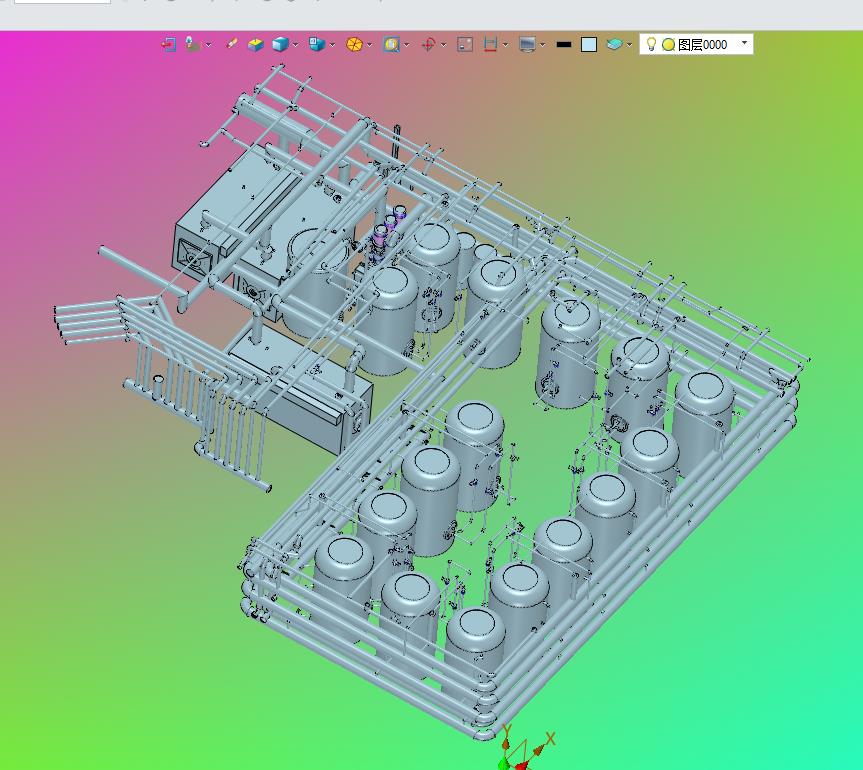Open the 图层0000 layer selection combo box
The image size is (863, 770).
696,44
